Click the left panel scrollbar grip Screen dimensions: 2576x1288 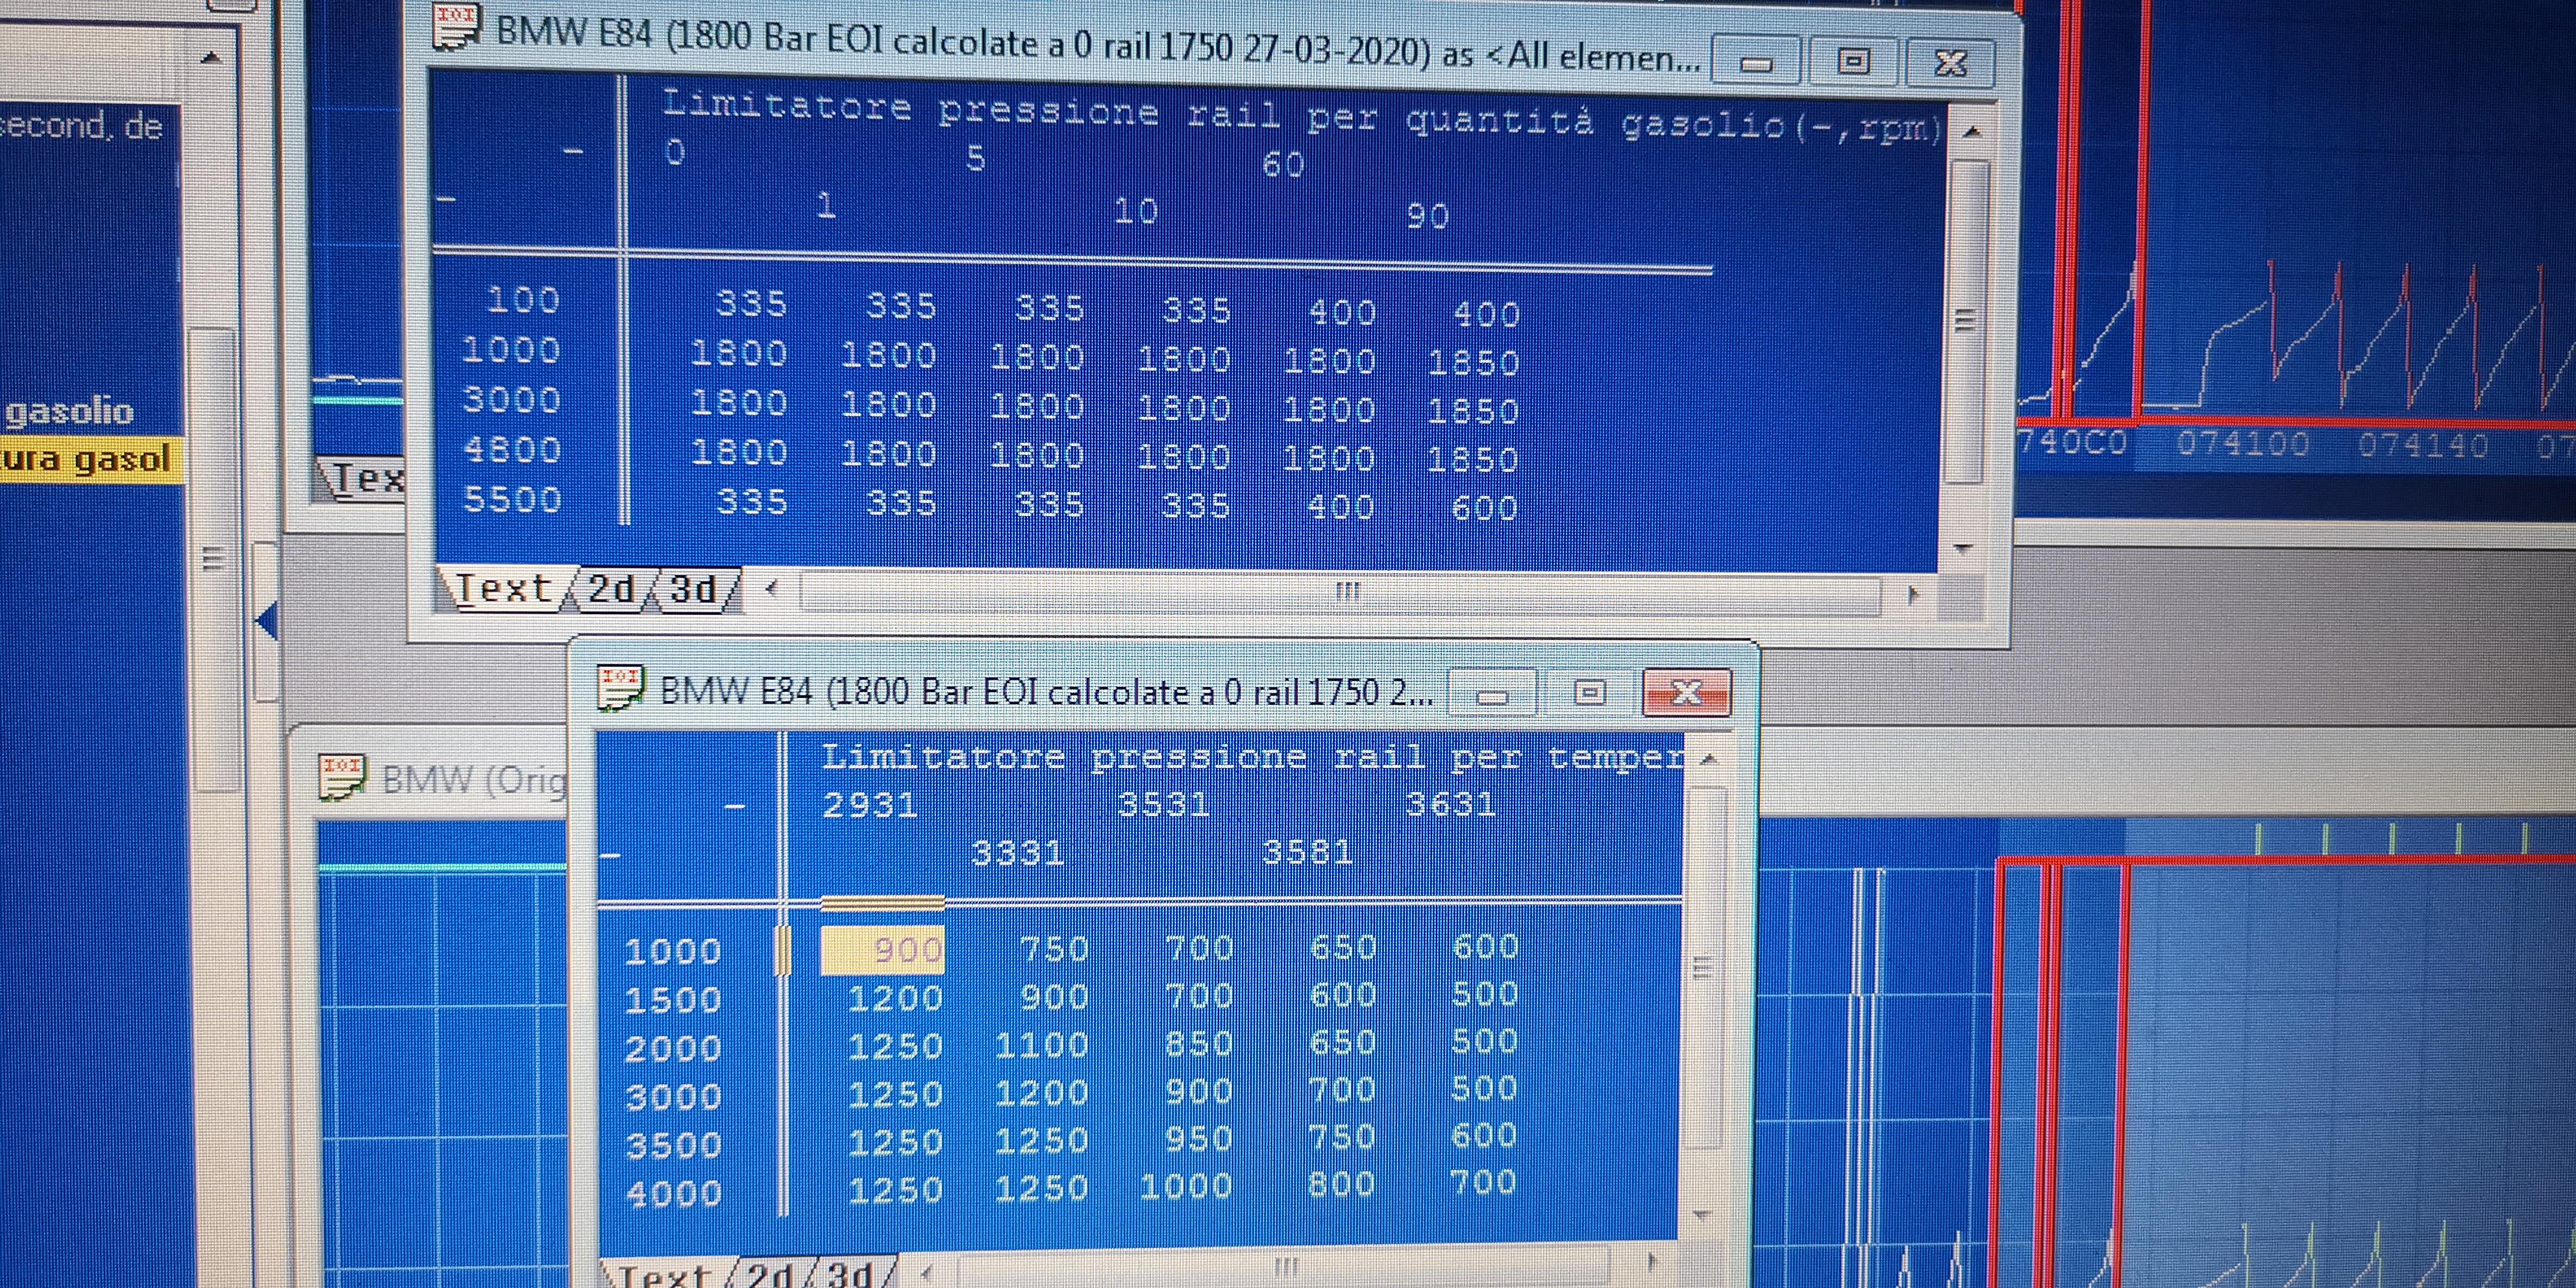212,558
